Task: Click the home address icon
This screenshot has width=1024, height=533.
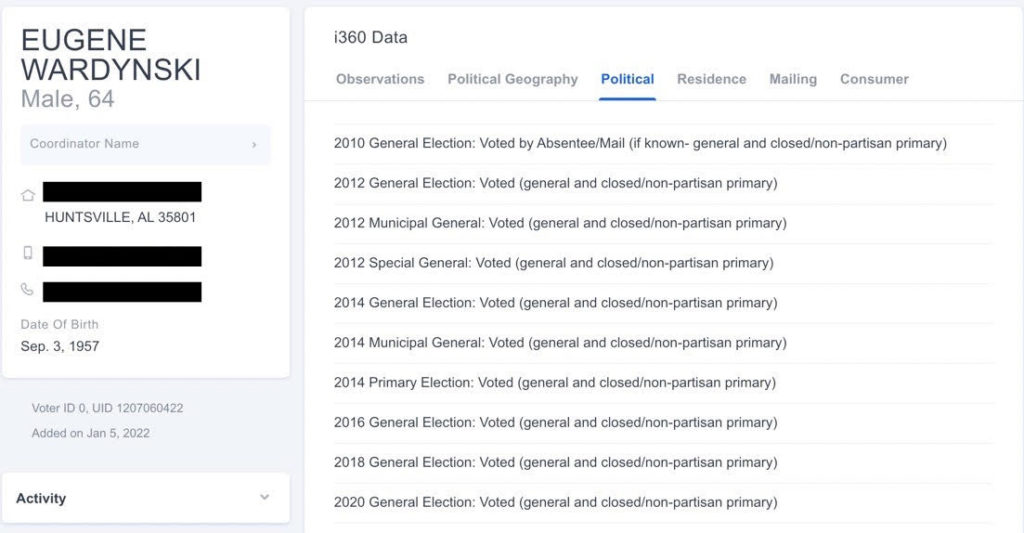Action: coord(28,196)
